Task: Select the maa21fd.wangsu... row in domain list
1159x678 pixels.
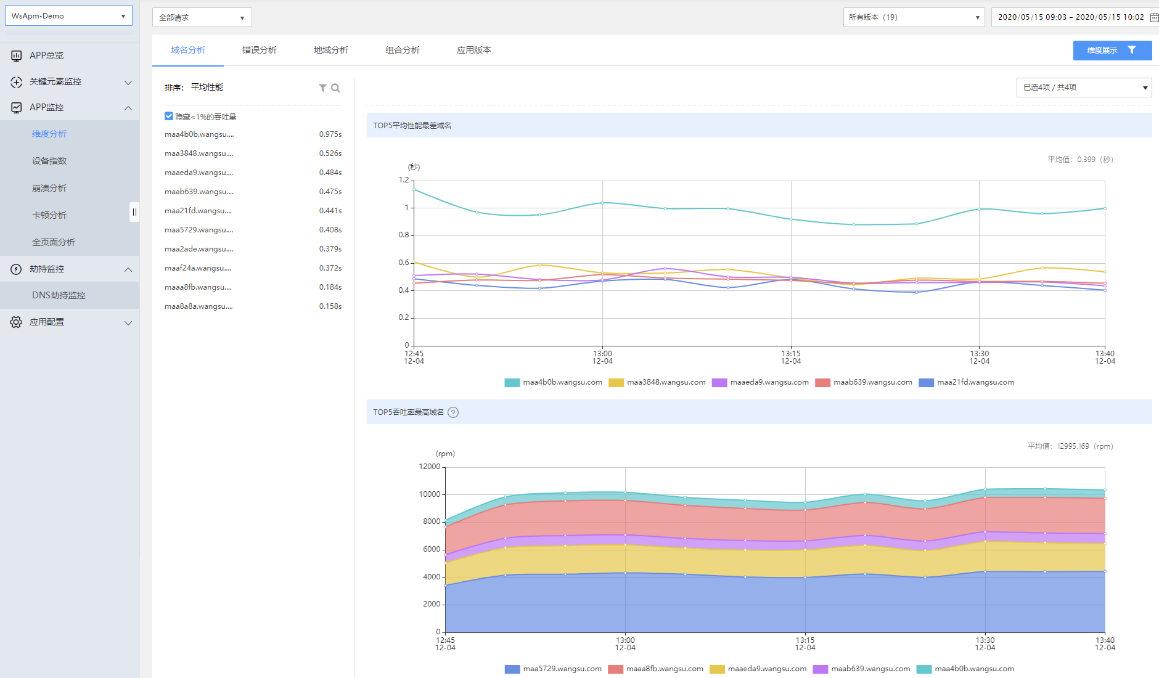Action: coord(253,211)
